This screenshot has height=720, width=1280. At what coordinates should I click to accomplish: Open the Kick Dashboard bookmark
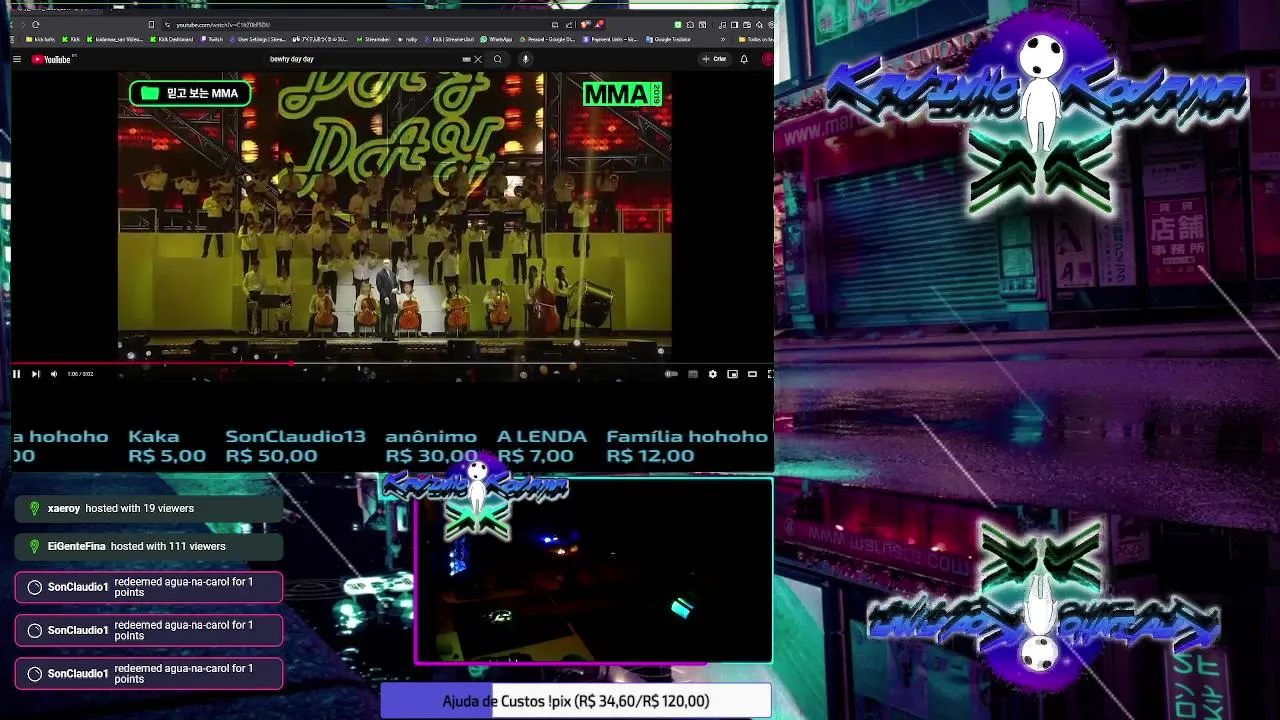pos(173,39)
